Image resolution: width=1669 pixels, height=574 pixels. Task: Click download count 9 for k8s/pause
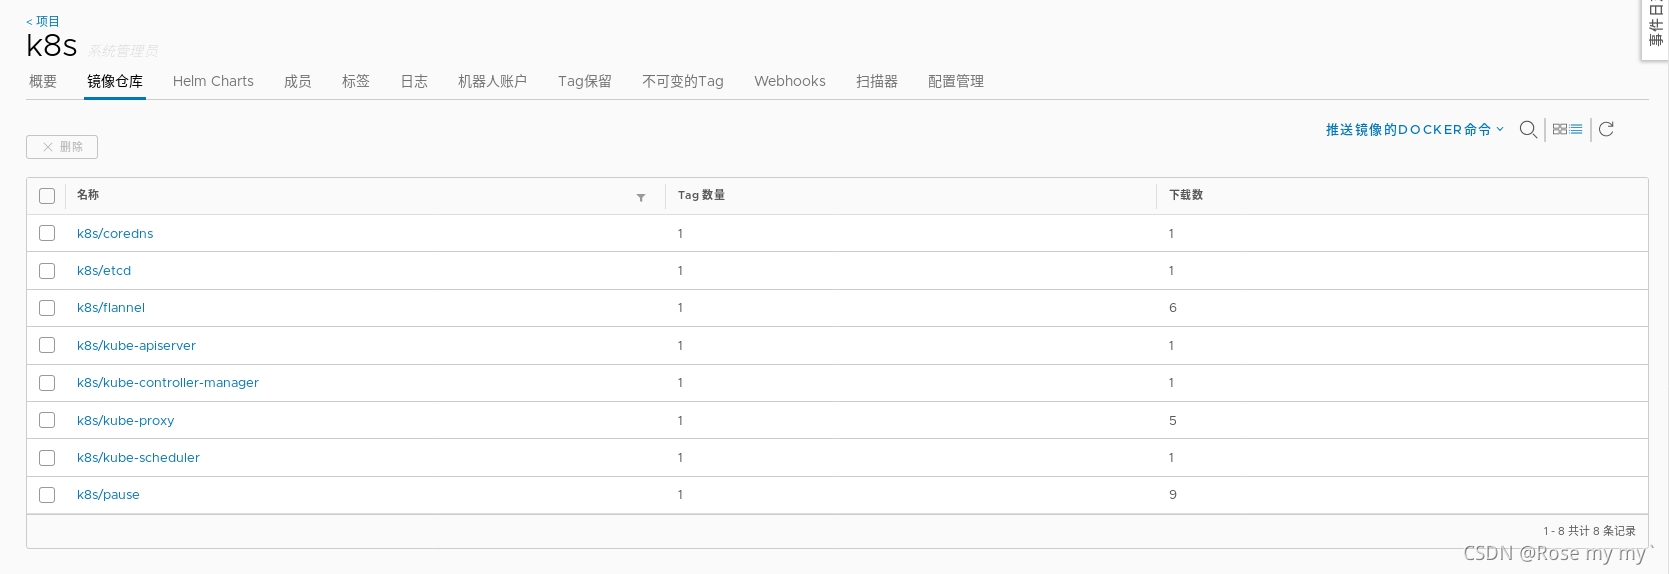tap(1173, 495)
